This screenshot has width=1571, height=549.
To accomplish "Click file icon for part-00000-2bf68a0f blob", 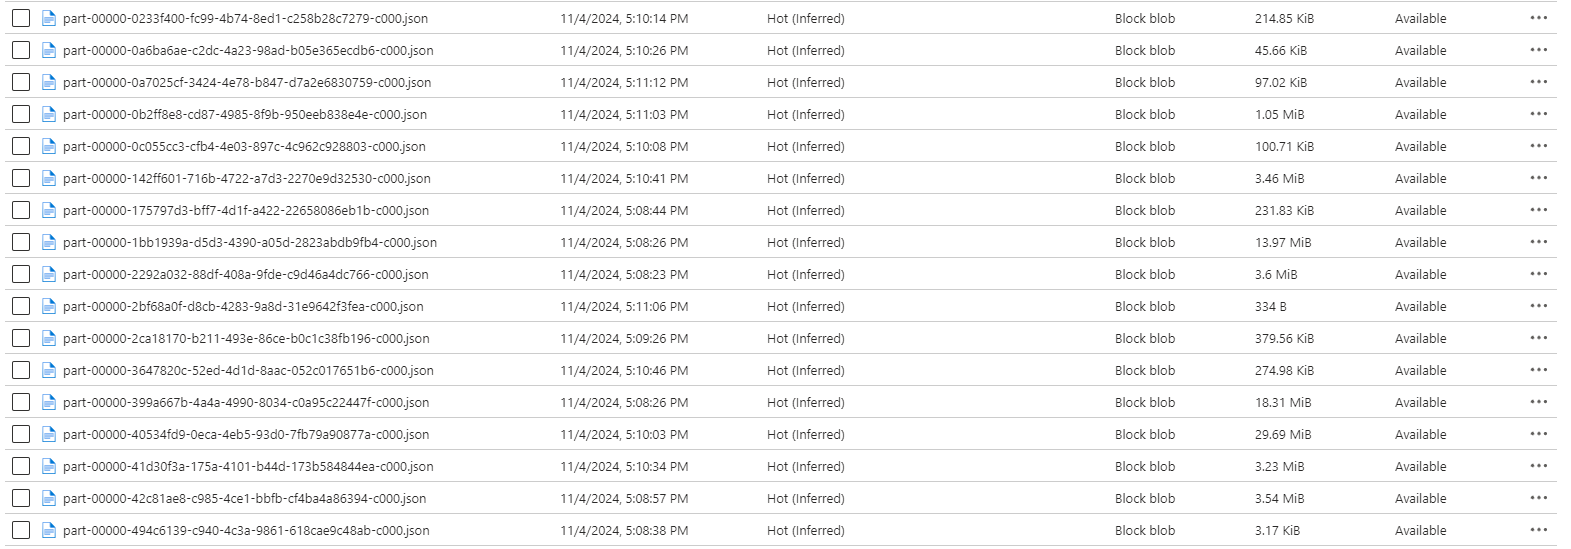I will (x=48, y=306).
